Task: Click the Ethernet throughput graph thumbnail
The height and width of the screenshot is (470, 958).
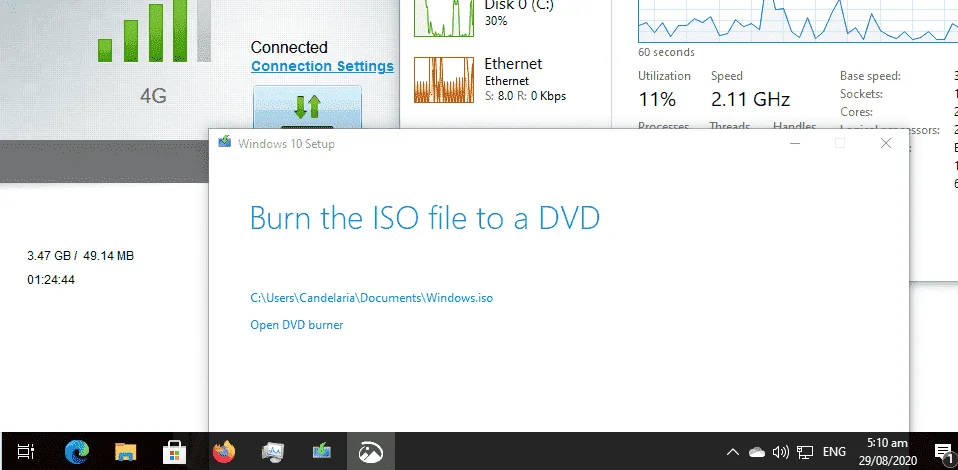Action: (x=444, y=79)
